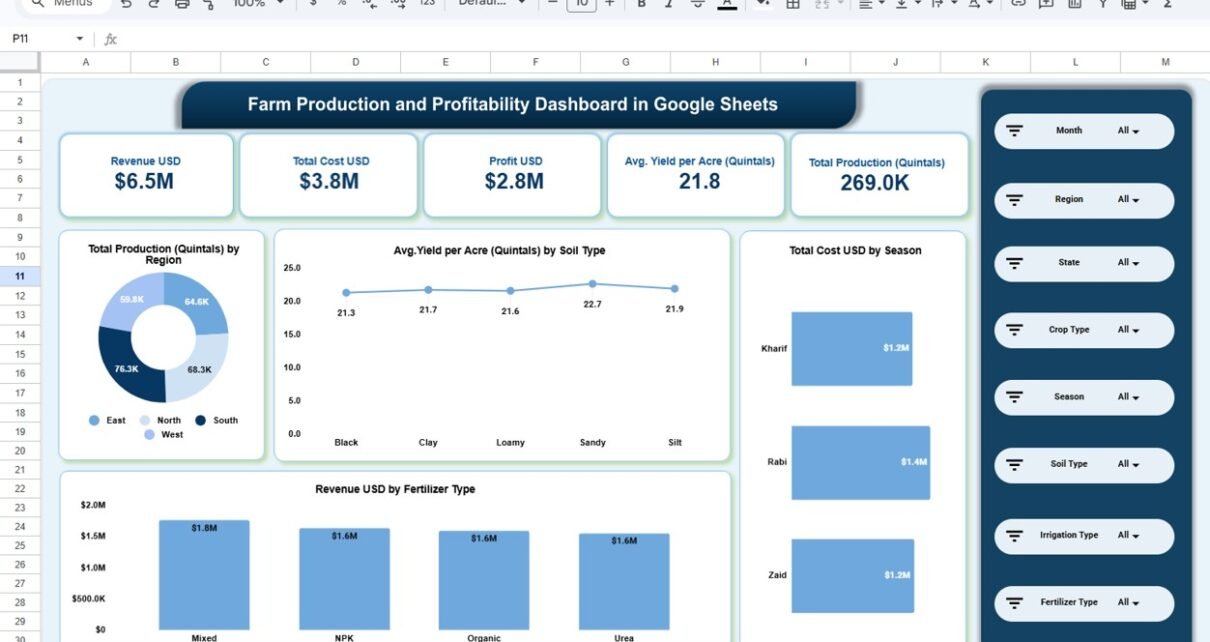Open the Month filter All dropdown
This screenshot has height=642, width=1210.
click(x=1128, y=131)
